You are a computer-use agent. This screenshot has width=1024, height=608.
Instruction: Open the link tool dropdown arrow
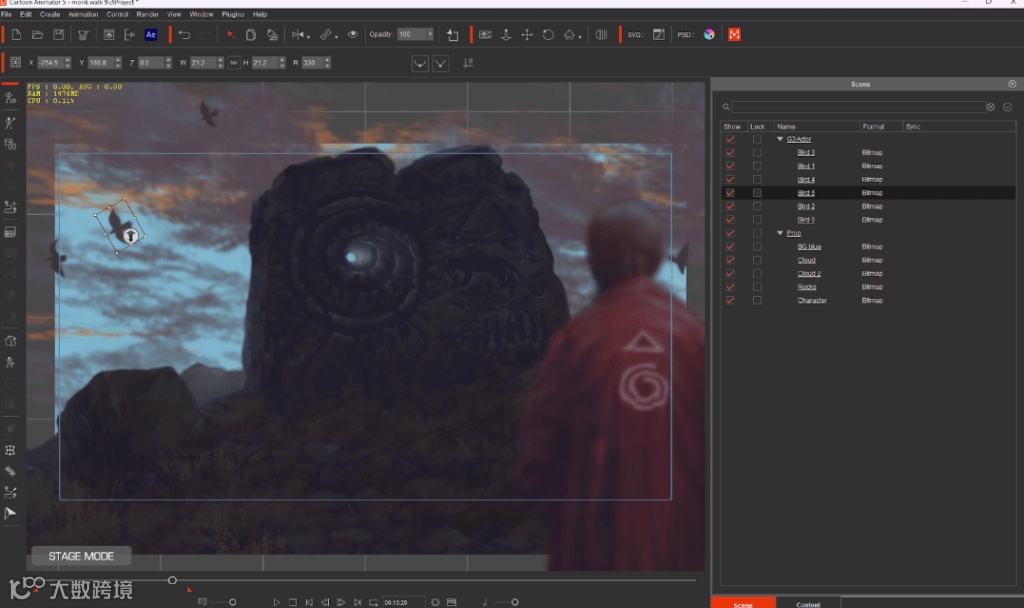pos(336,37)
